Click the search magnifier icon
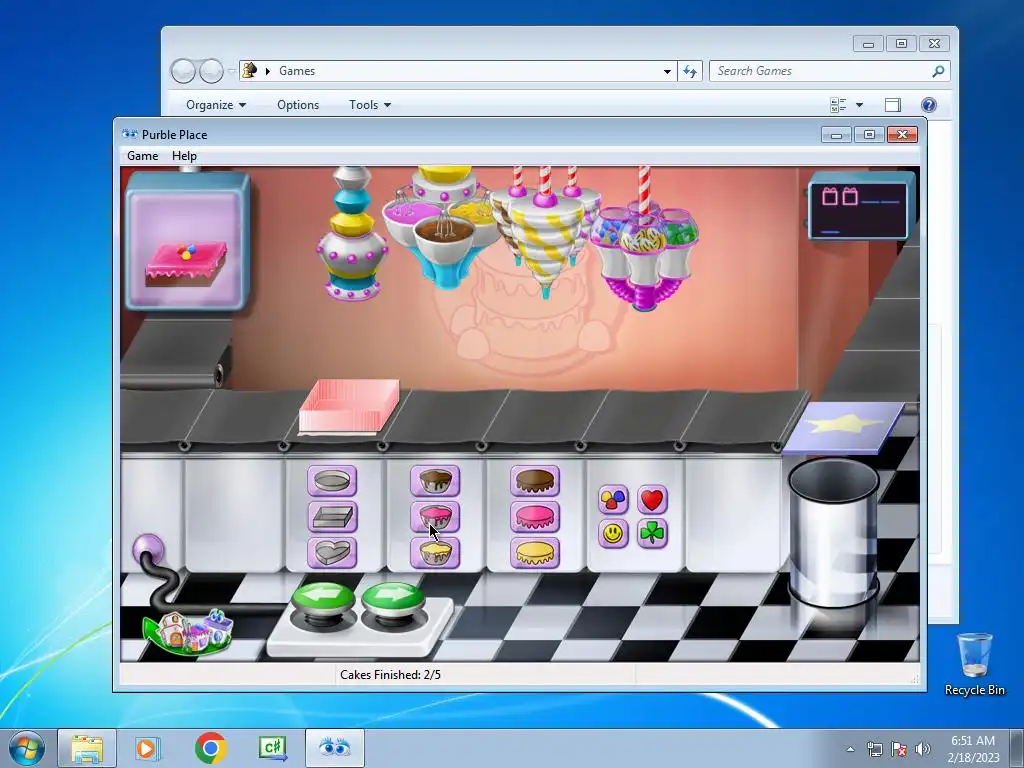Image resolution: width=1024 pixels, height=768 pixels. tap(938, 71)
